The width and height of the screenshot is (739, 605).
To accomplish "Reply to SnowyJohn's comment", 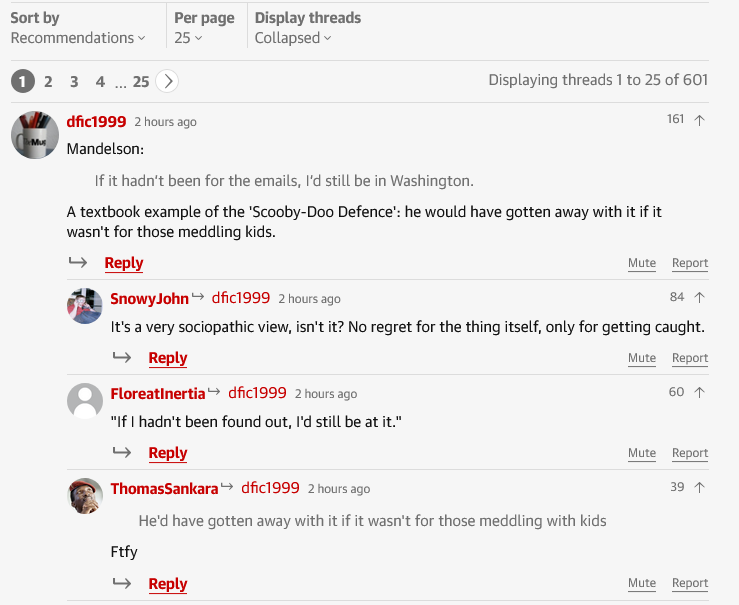I will 167,358.
